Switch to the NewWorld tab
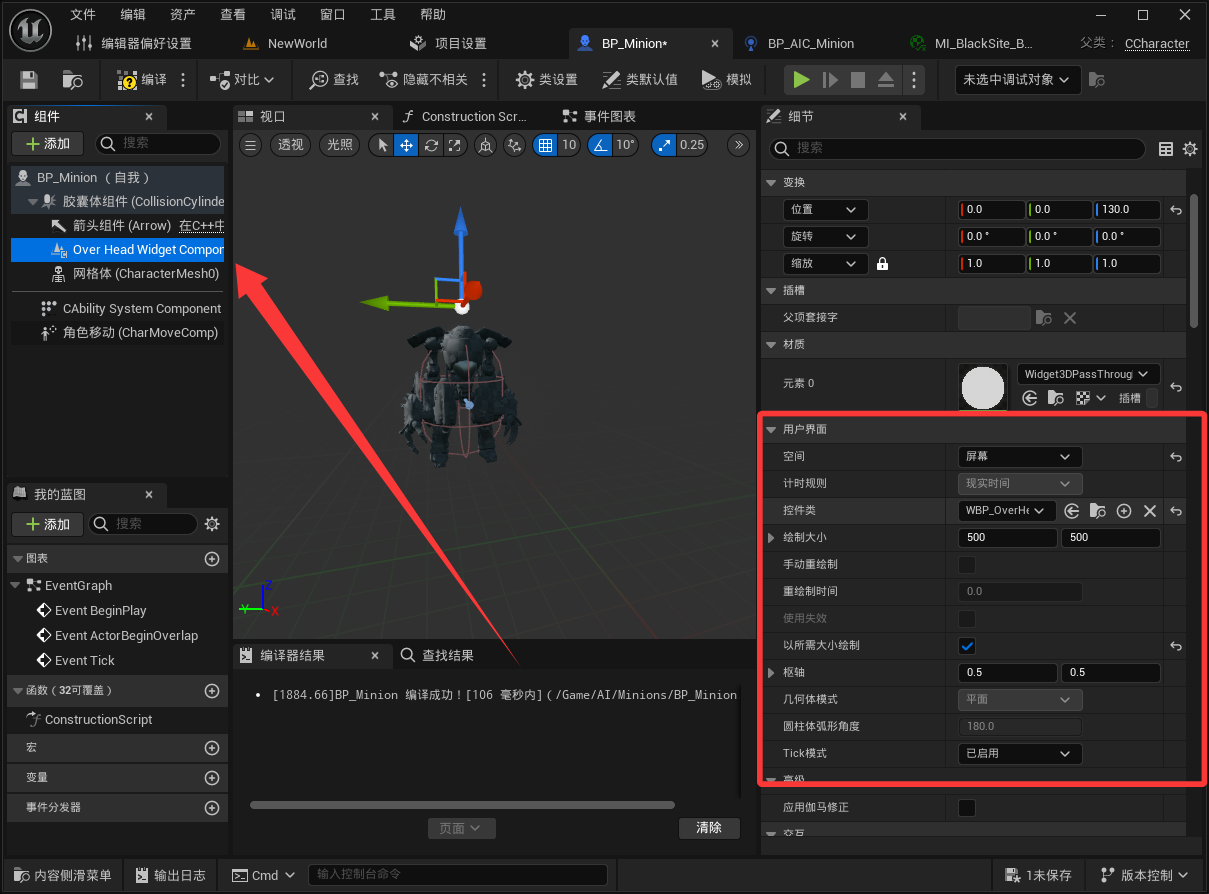Image resolution: width=1209 pixels, height=894 pixels. pos(297,44)
